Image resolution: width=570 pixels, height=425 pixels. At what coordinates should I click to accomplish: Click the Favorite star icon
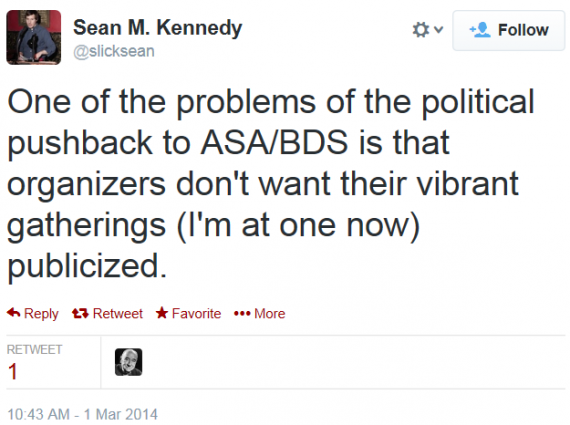point(162,313)
